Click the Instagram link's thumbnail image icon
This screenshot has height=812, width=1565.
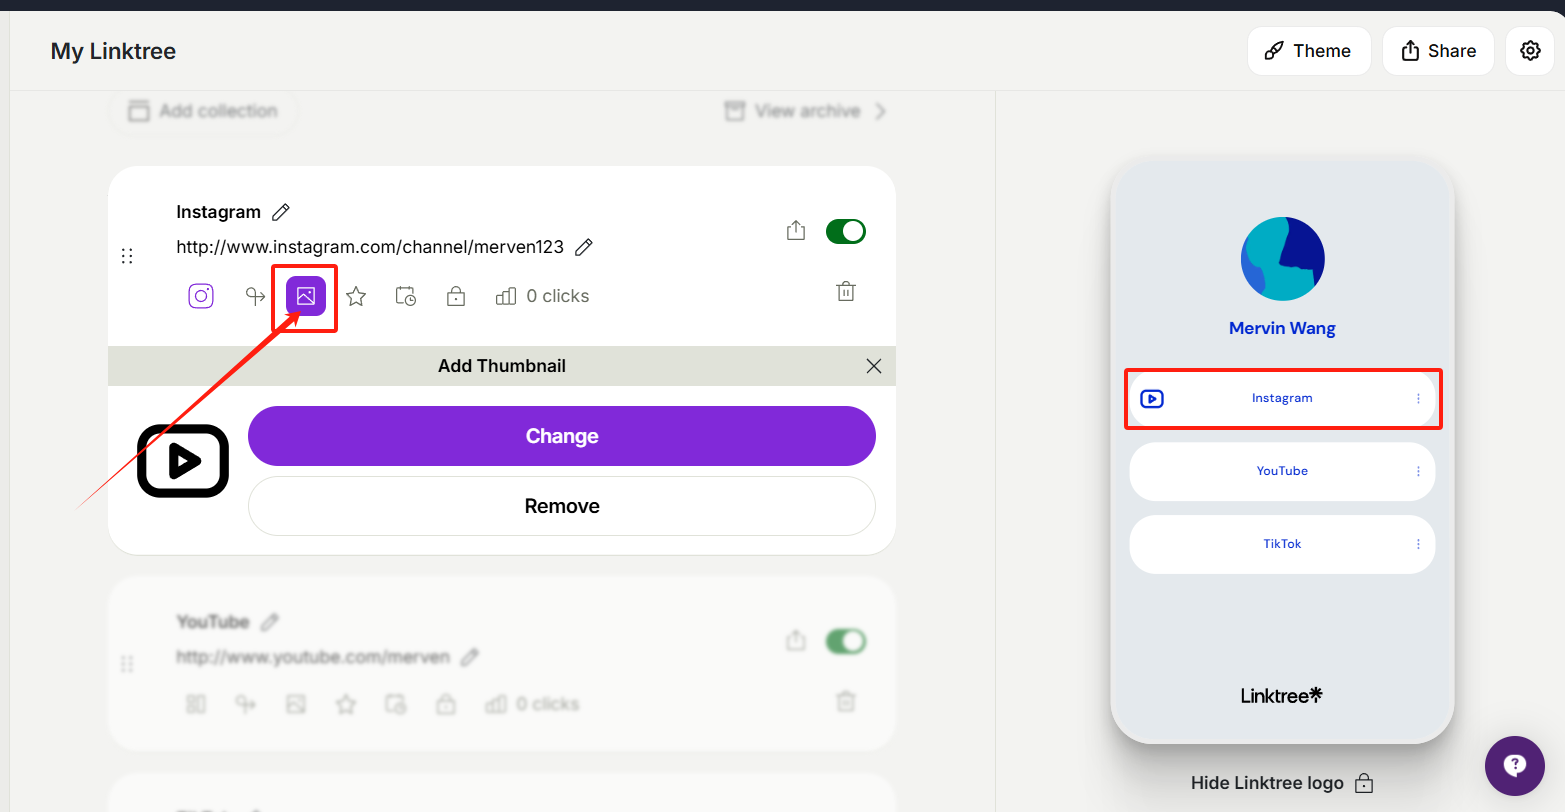[306, 296]
